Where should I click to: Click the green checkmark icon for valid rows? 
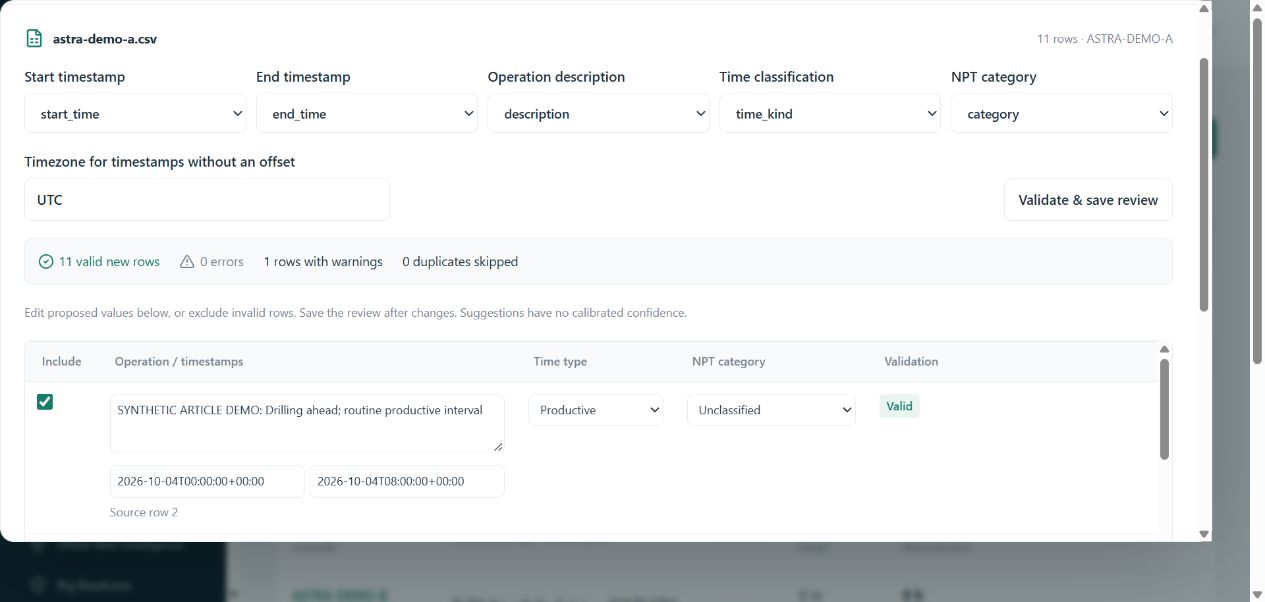click(x=46, y=262)
